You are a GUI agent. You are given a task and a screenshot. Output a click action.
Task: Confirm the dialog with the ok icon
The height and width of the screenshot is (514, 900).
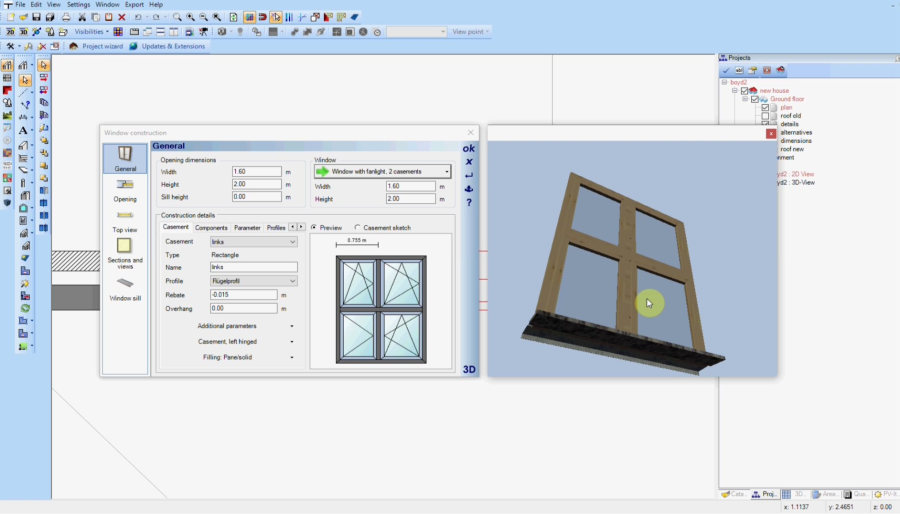pyautogui.click(x=468, y=149)
